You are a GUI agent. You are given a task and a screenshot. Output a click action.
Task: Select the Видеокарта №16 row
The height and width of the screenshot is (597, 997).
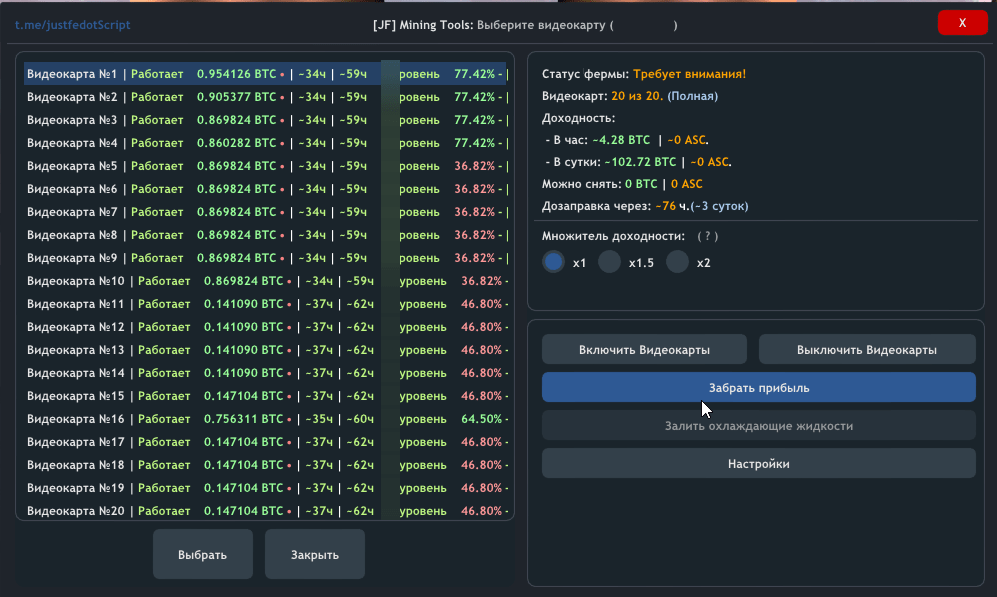click(266, 419)
